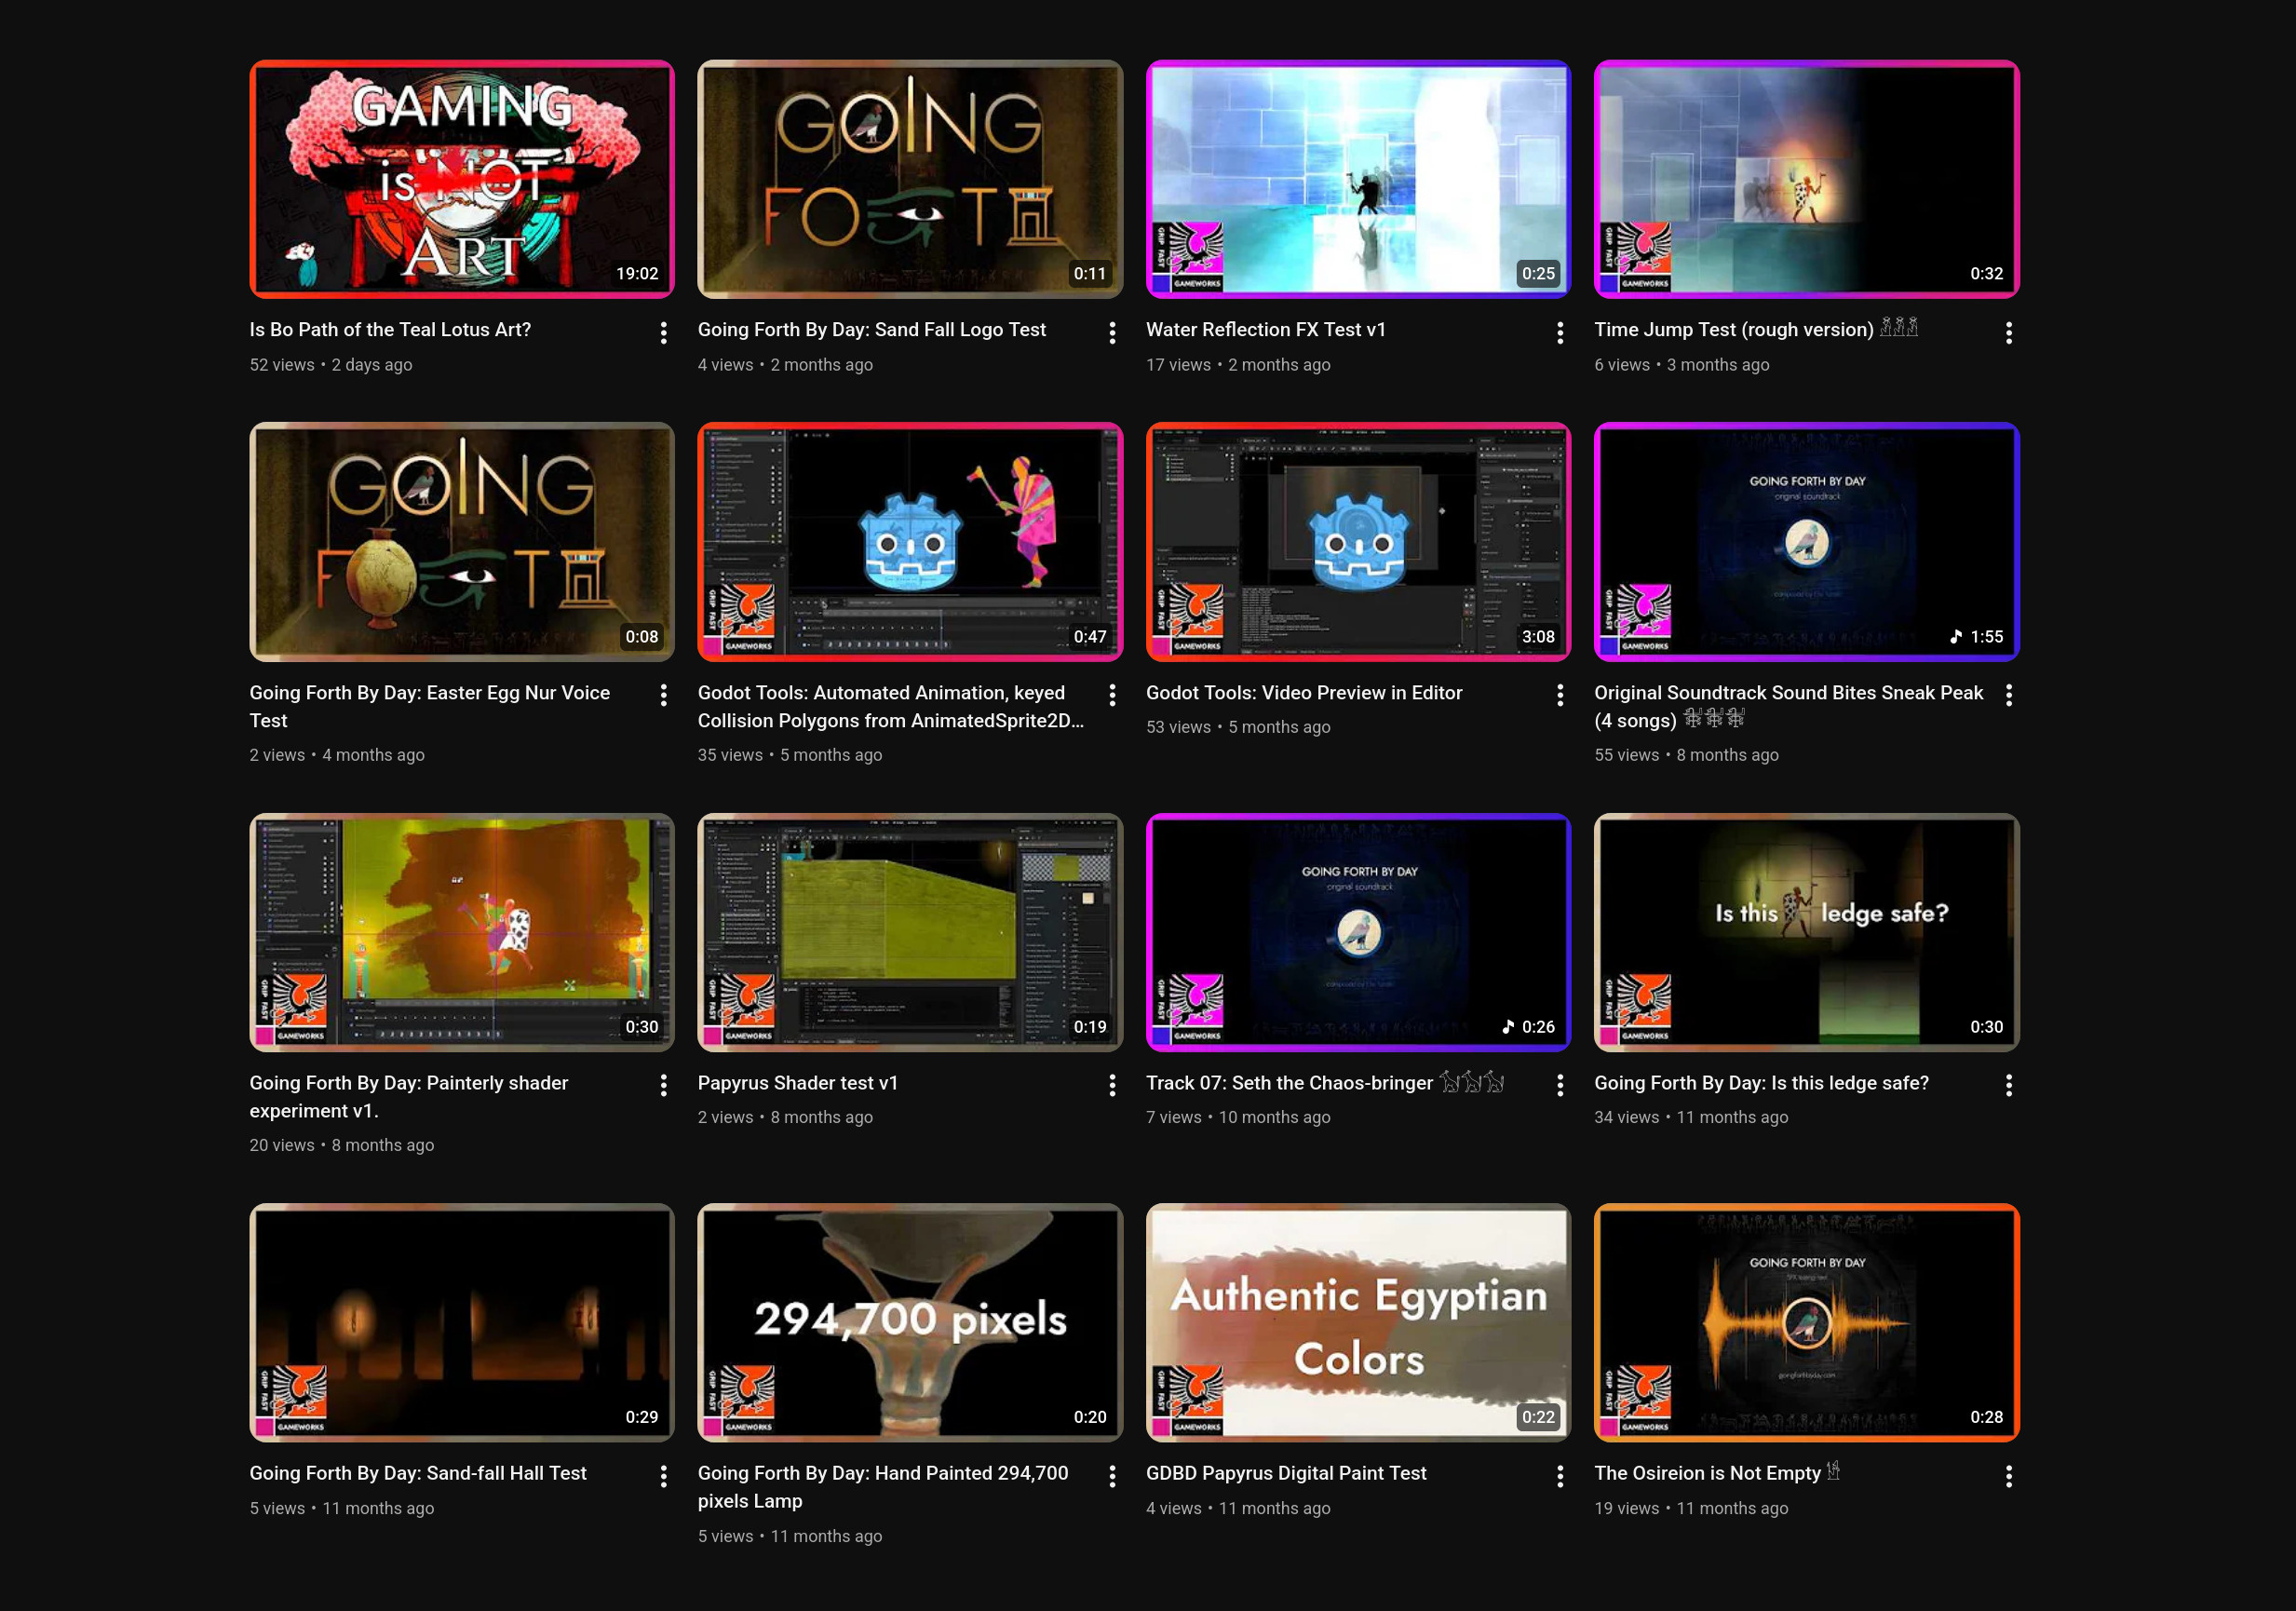Open the 'Authentic Egyptian Colors' thumbnail

point(1357,1322)
